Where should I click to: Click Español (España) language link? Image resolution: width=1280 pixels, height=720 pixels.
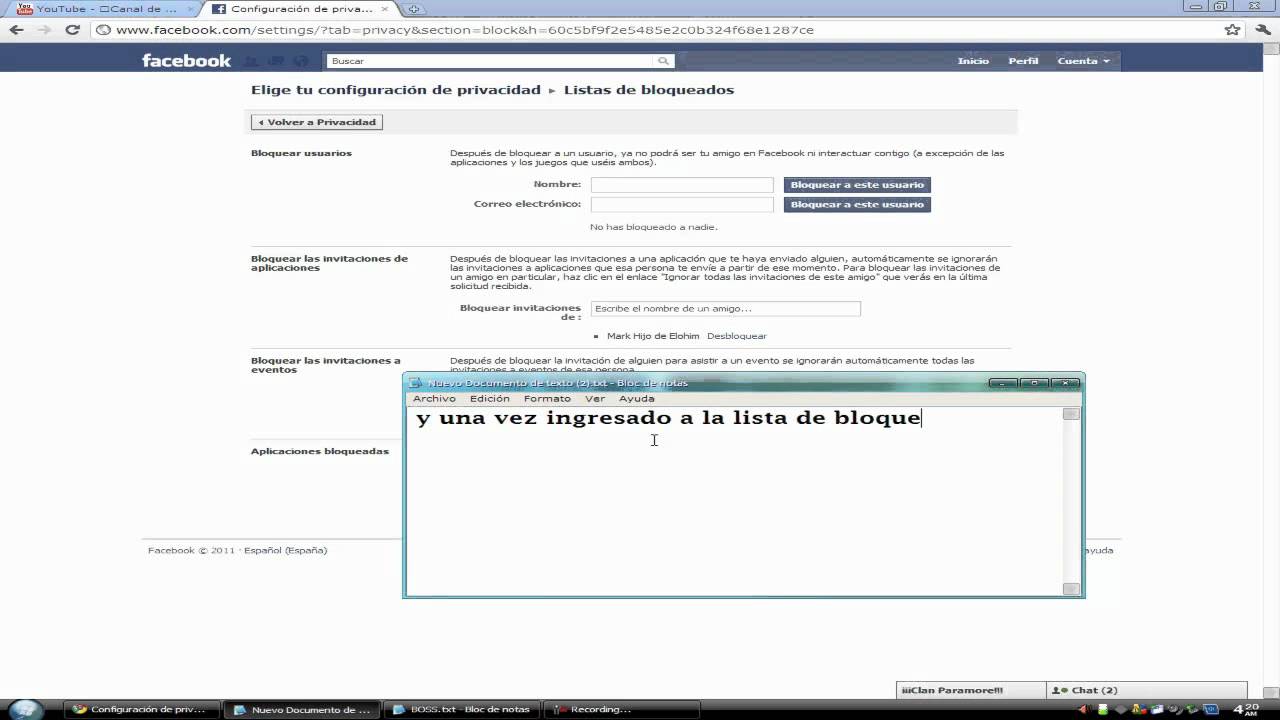point(285,550)
